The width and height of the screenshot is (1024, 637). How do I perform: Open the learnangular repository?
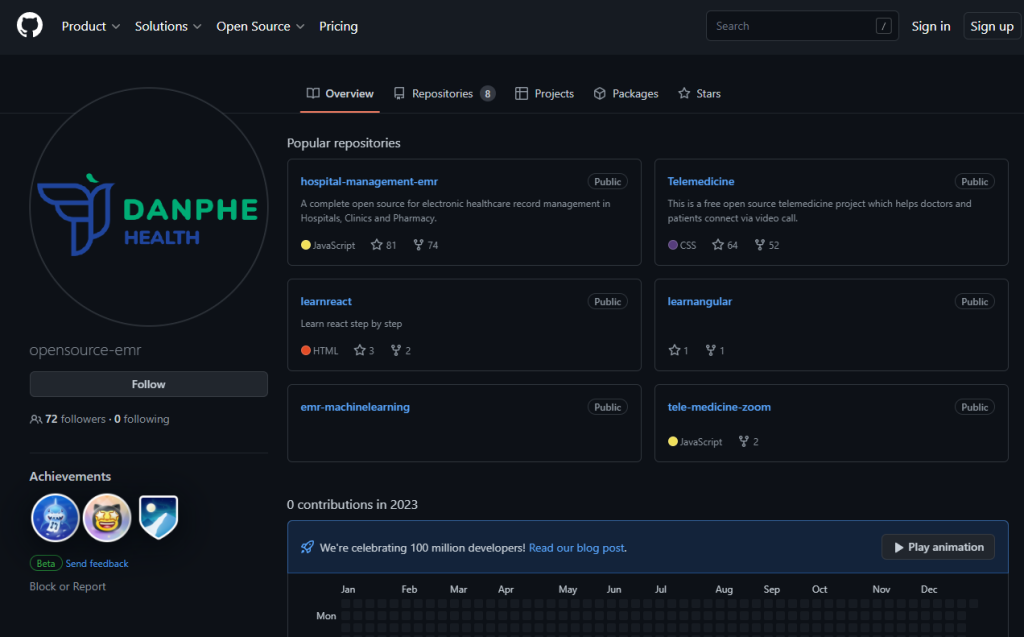[x=699, y=301]
